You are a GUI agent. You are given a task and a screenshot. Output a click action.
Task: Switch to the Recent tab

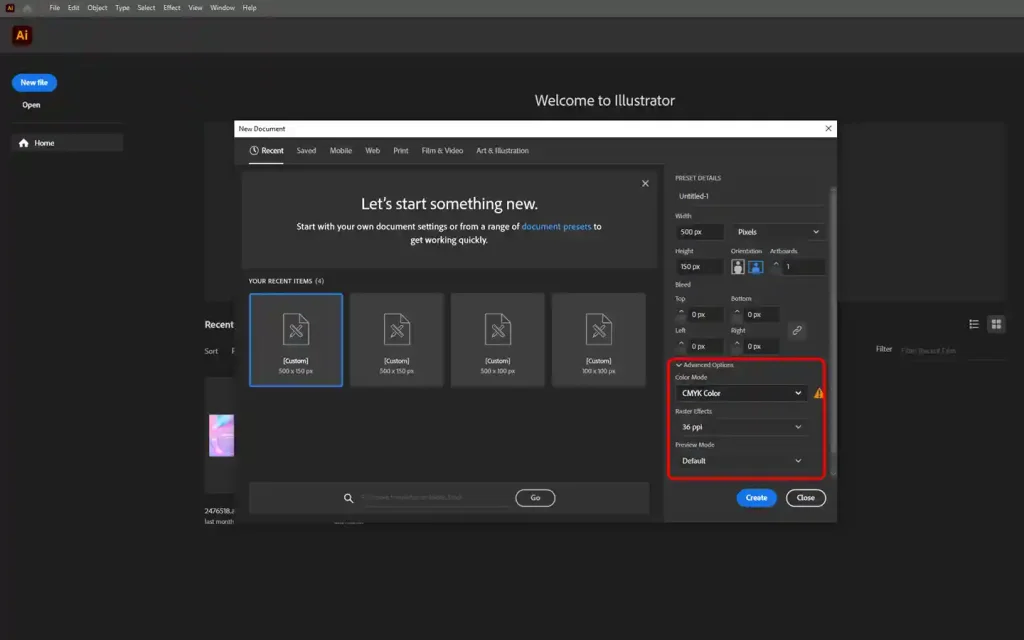(266, 151)
